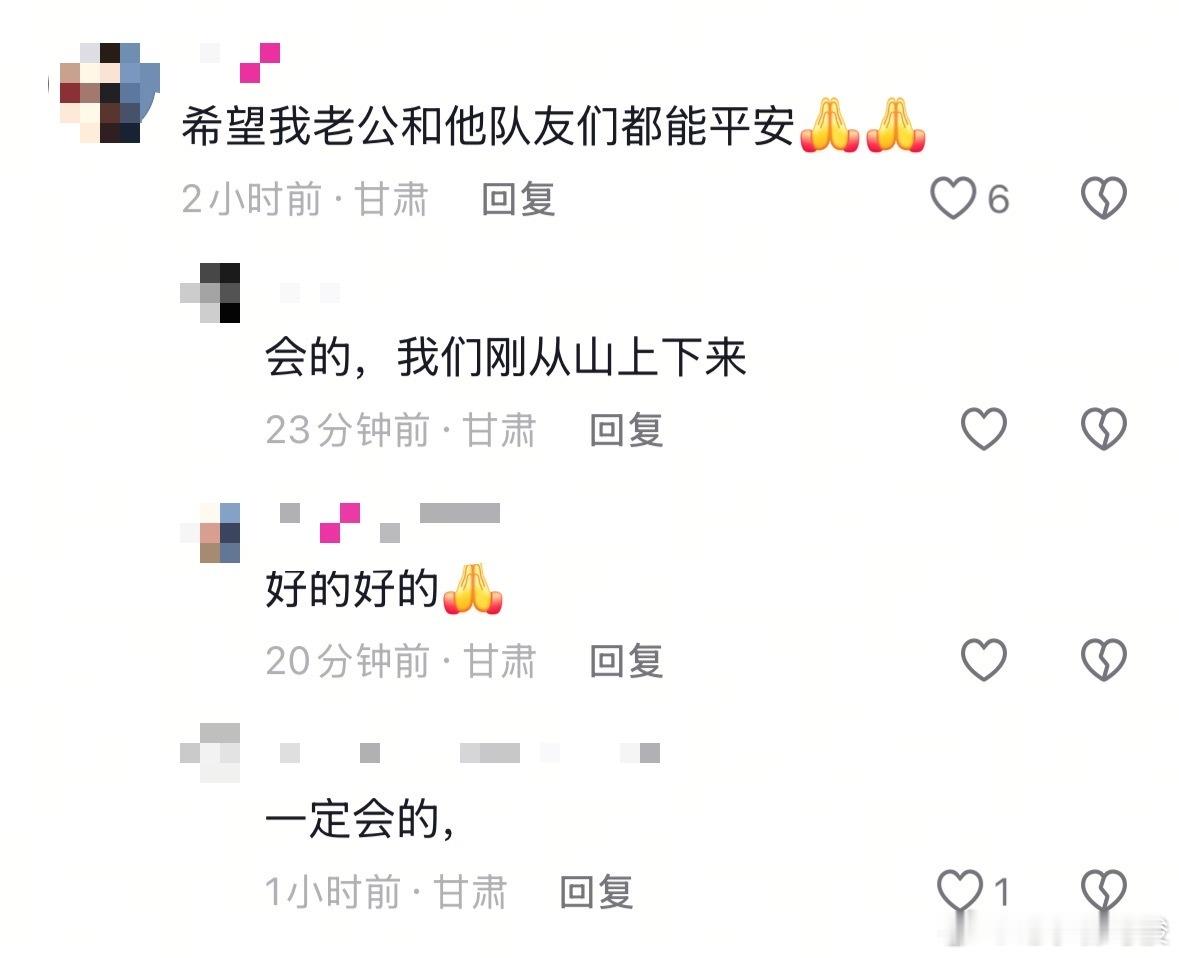Like the 一定会的 reply with 1 like
This screenshot has width=1179, height=958.
pos(960,890)
